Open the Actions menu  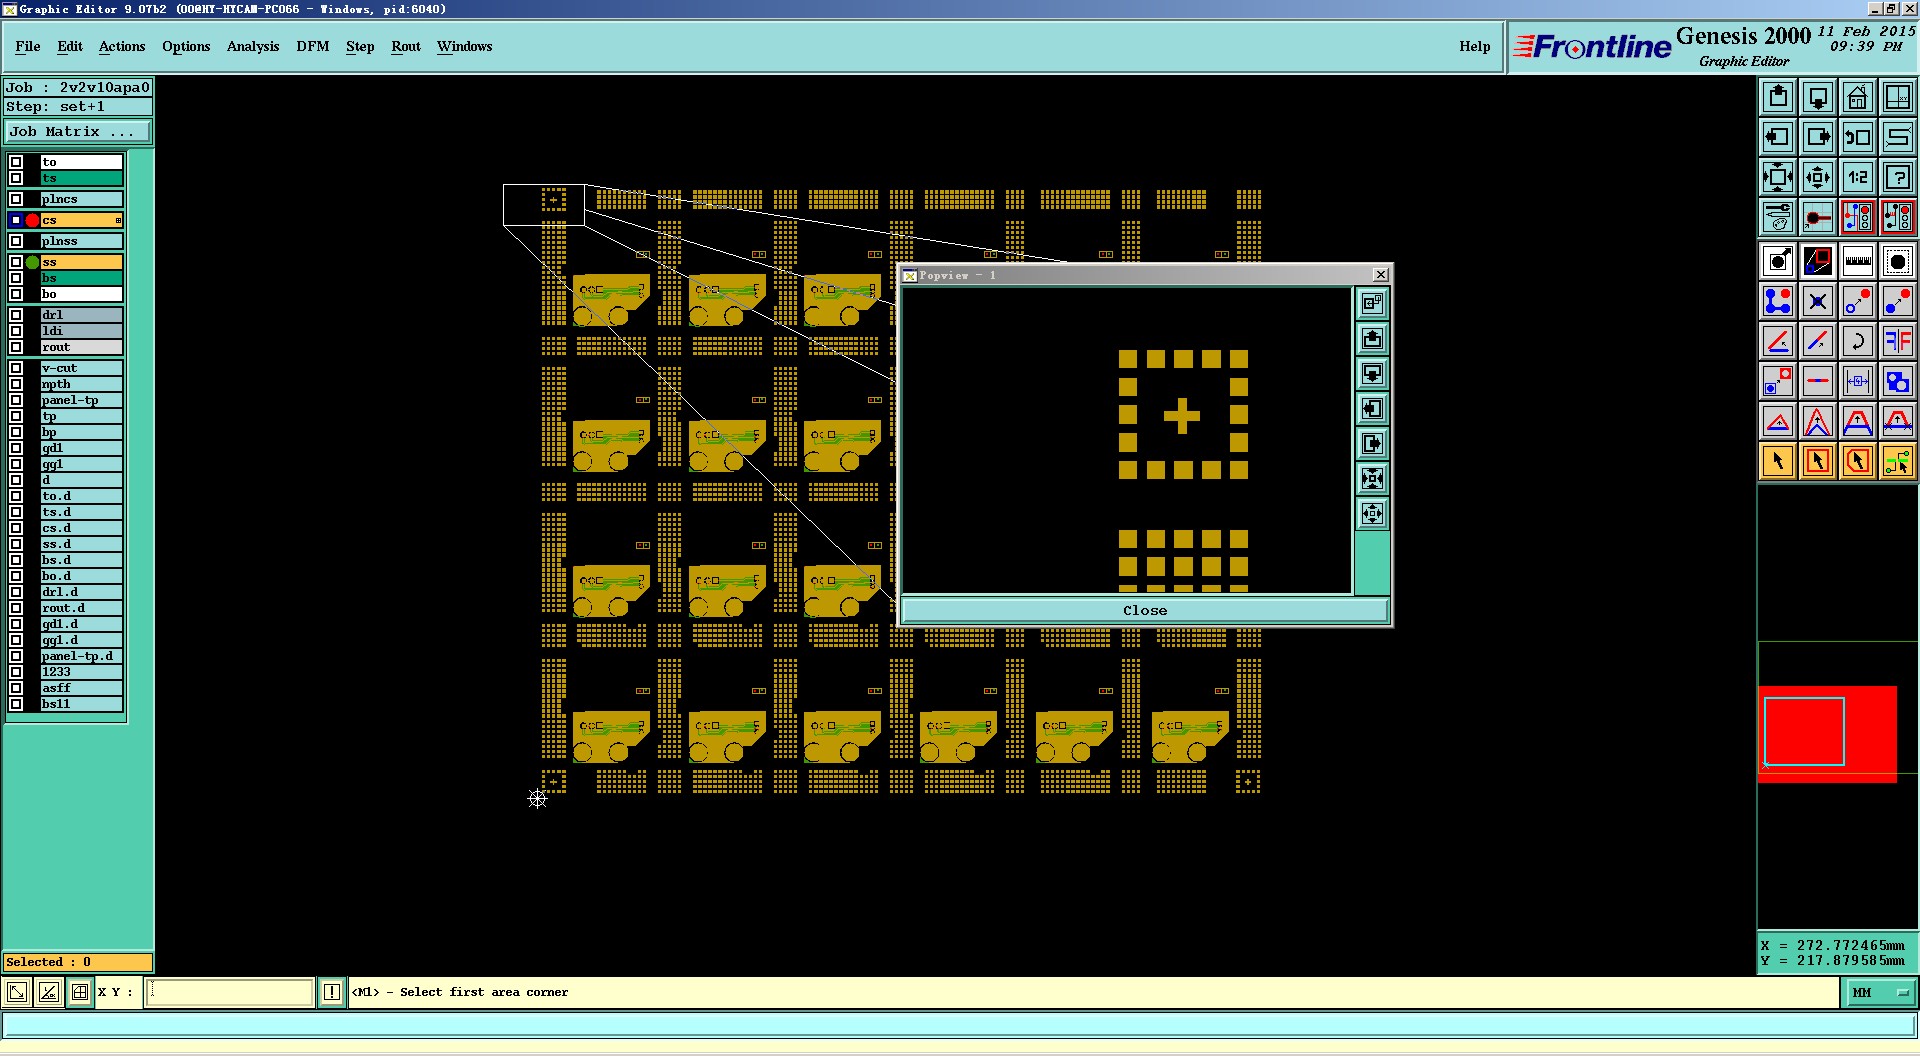point(122,46)
